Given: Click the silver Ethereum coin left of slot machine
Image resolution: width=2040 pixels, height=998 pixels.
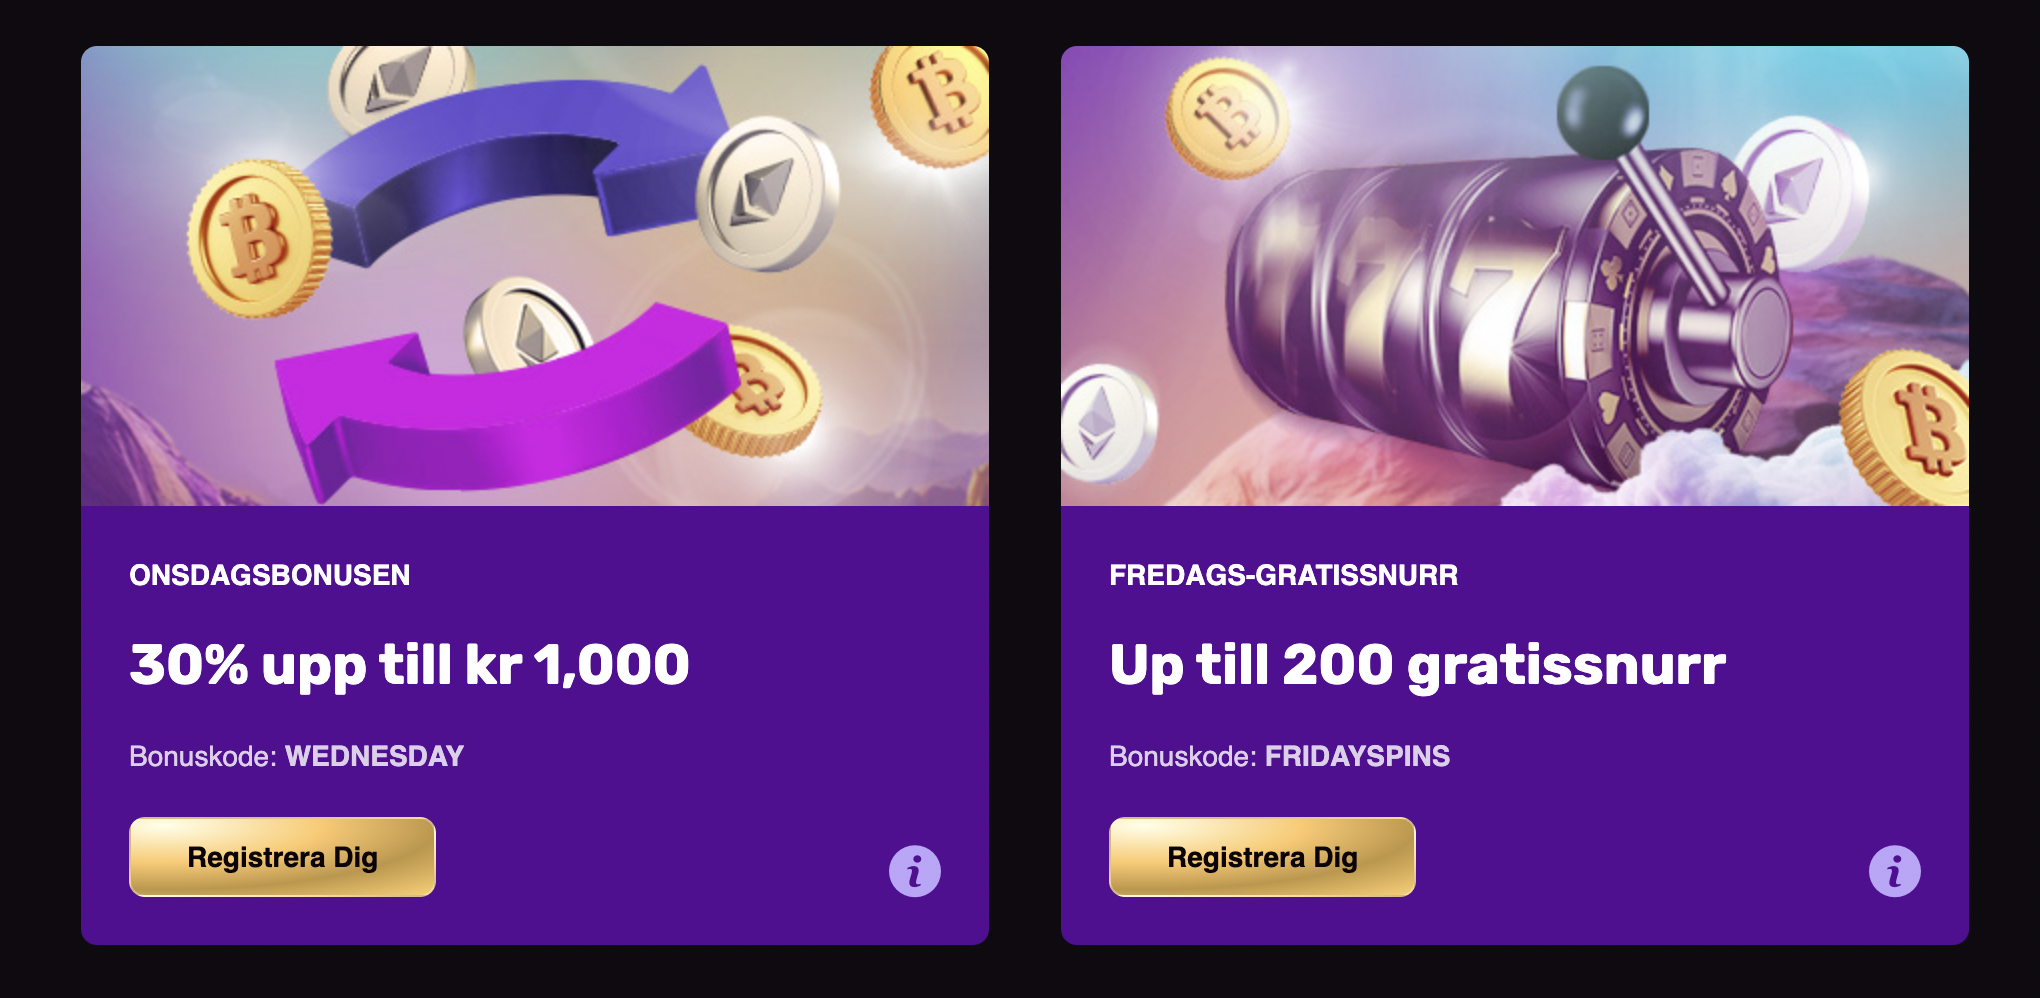Looking at the screenshot, I should [x=1105, y=422].
